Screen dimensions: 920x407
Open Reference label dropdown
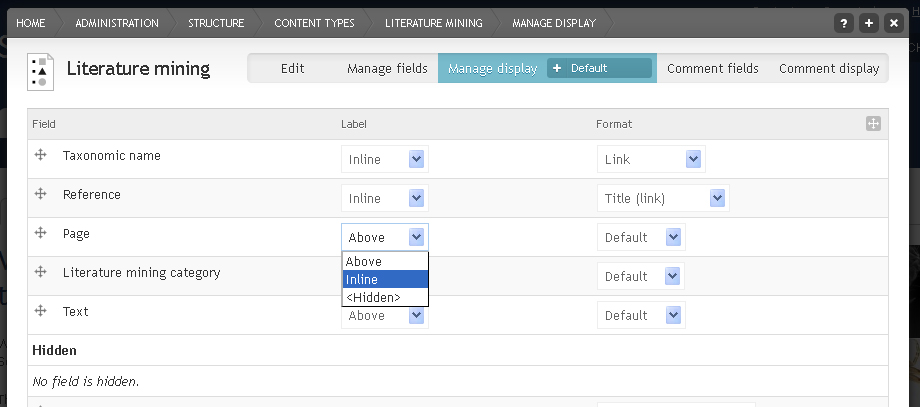[x=385, y=198]
